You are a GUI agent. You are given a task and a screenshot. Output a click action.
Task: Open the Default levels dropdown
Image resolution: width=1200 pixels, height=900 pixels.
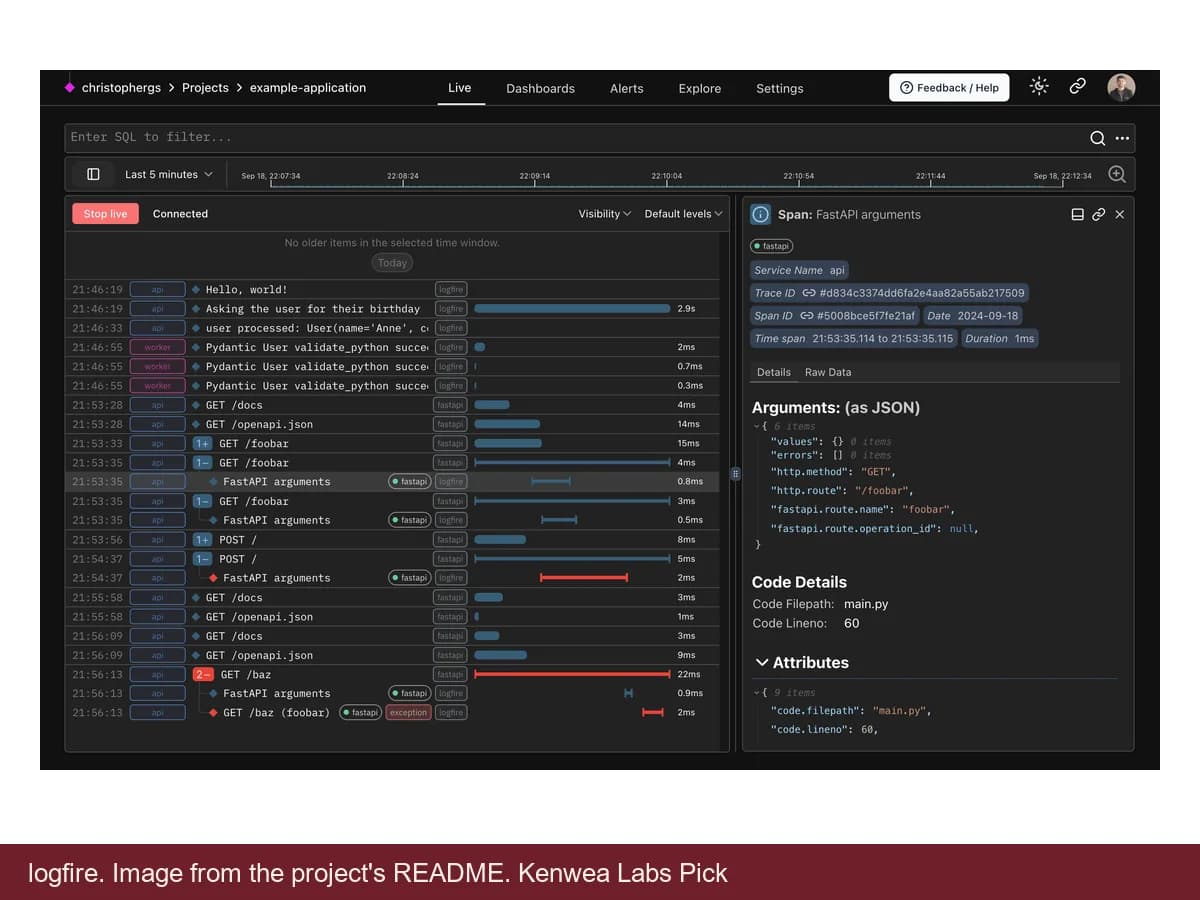[683, 214]
